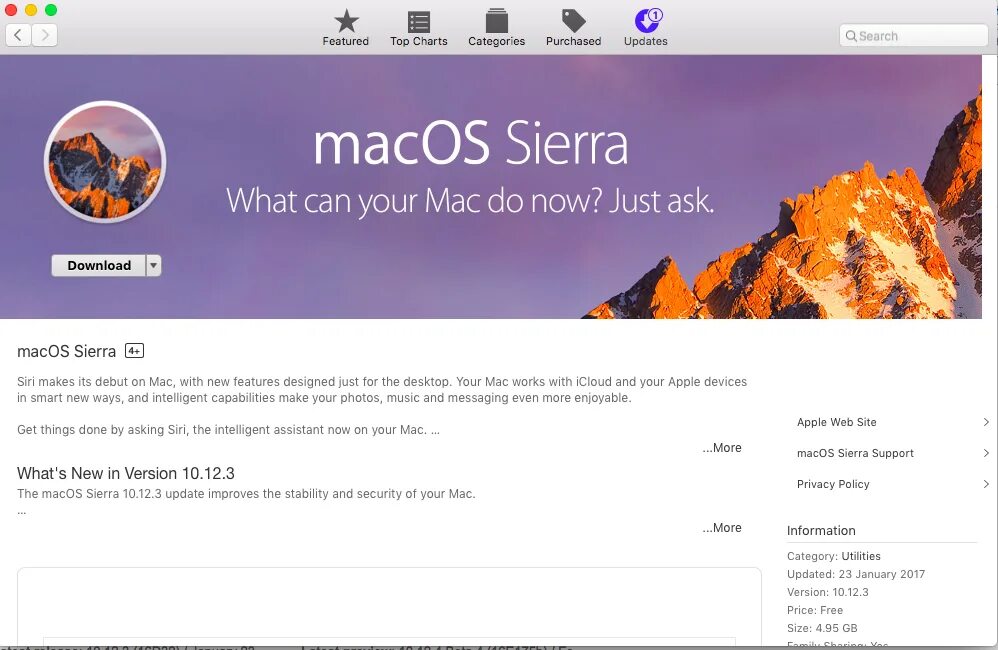Screen dimensions: 998x650
Task: Open the Featured star icon
Action: [346, 21]
